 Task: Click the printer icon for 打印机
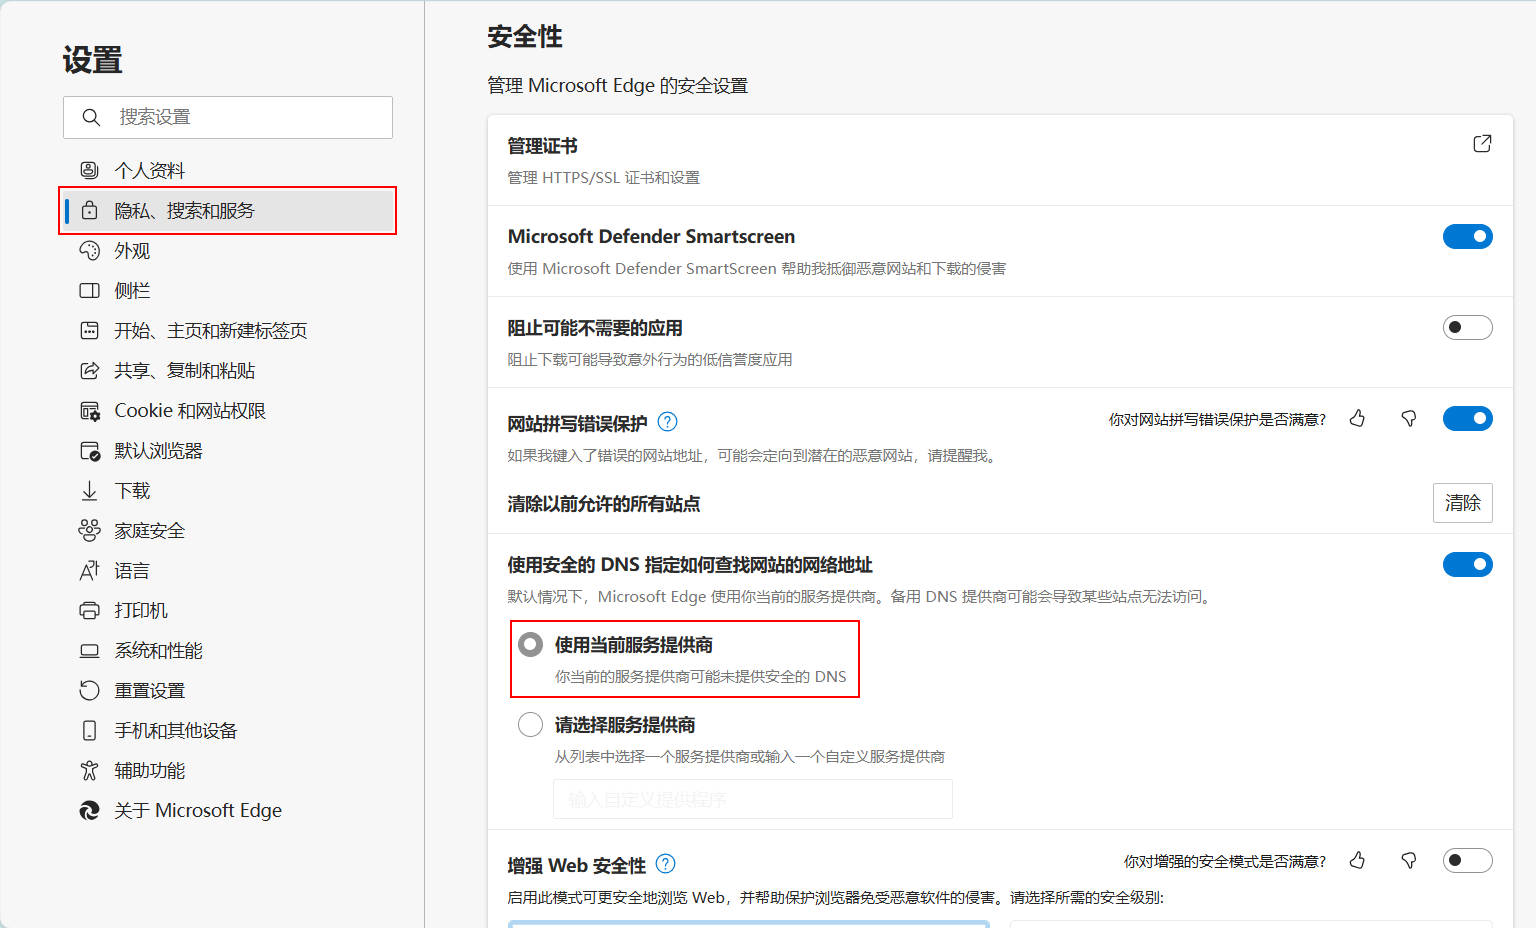pos(89,610)
